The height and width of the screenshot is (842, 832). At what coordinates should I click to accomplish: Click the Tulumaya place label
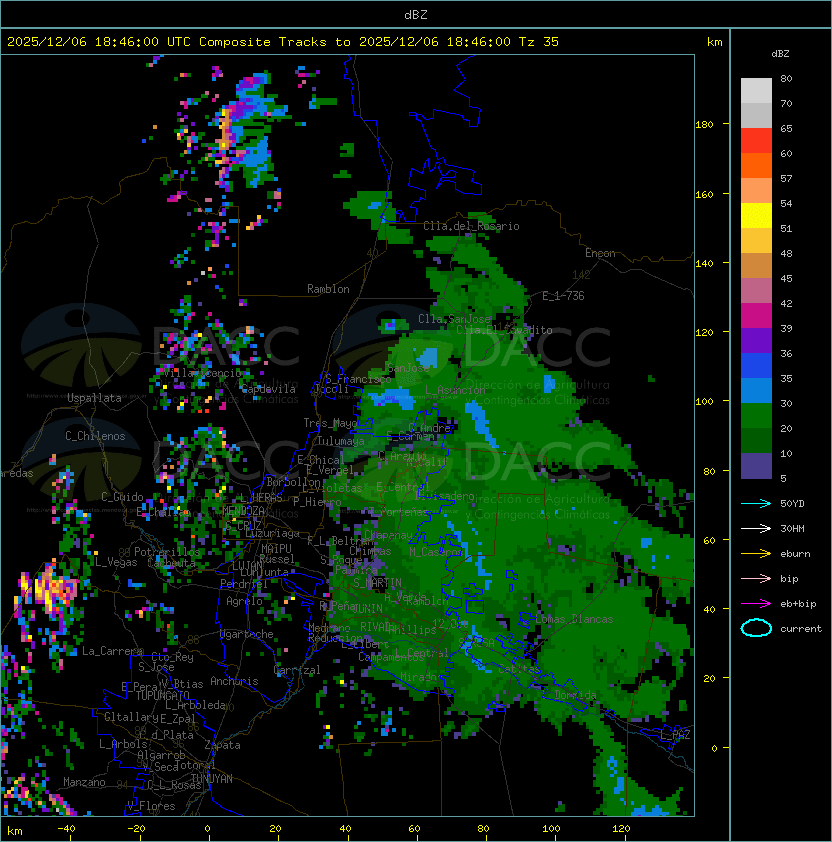341,441
